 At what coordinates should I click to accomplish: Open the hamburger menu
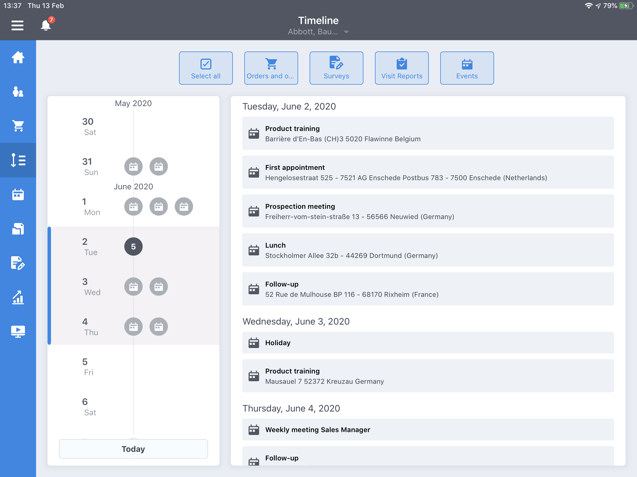(x=17, y=25)
